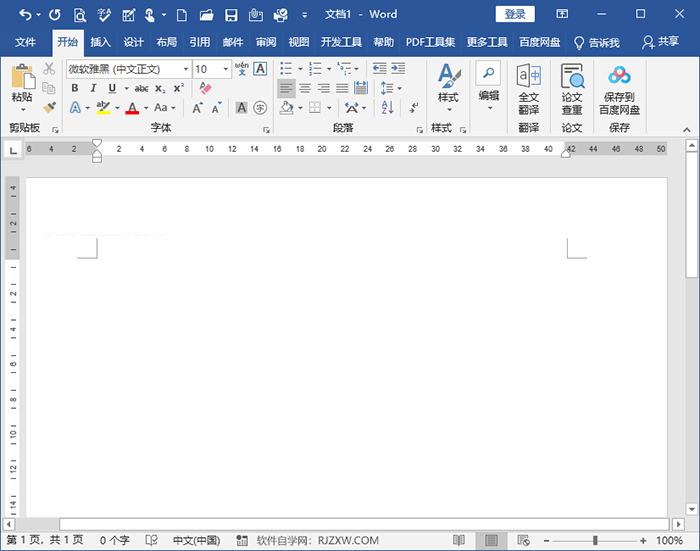The width and height of the screenshot is (700, 551).
Task: Click 保存到百度网盘 cloud save icon
Action: click(x=619, y=89)
